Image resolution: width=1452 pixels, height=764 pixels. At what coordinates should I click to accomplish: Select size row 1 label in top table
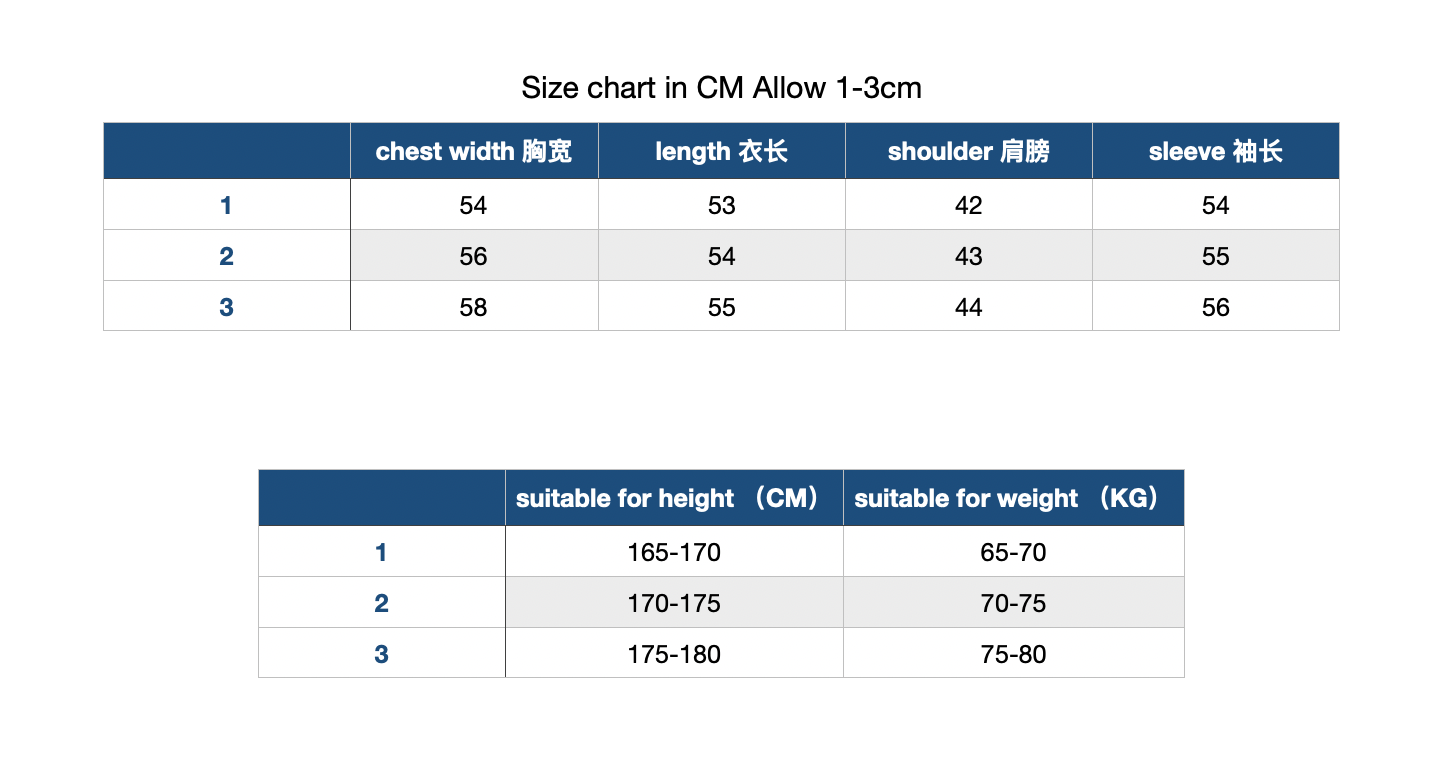click(227, 205)
